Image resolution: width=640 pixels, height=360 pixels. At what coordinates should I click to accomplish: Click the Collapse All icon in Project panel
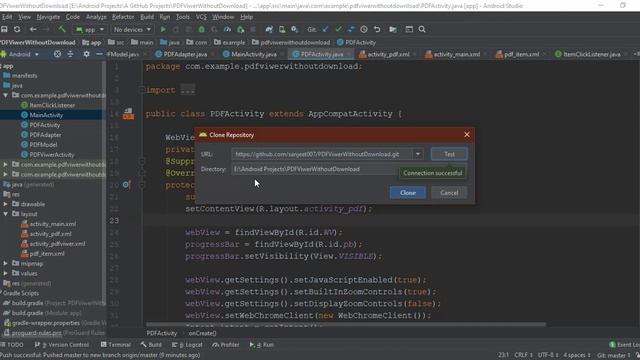tap(70, 54)
